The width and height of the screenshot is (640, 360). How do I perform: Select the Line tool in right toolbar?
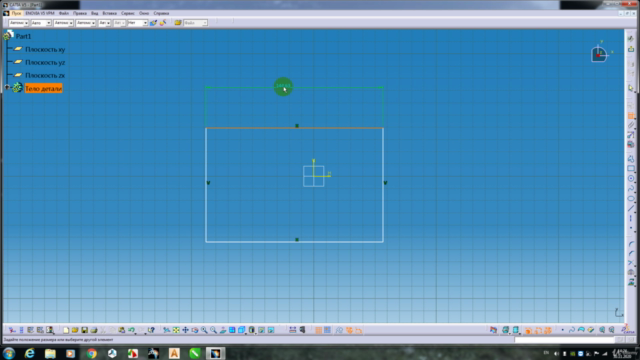click(631, 209)
